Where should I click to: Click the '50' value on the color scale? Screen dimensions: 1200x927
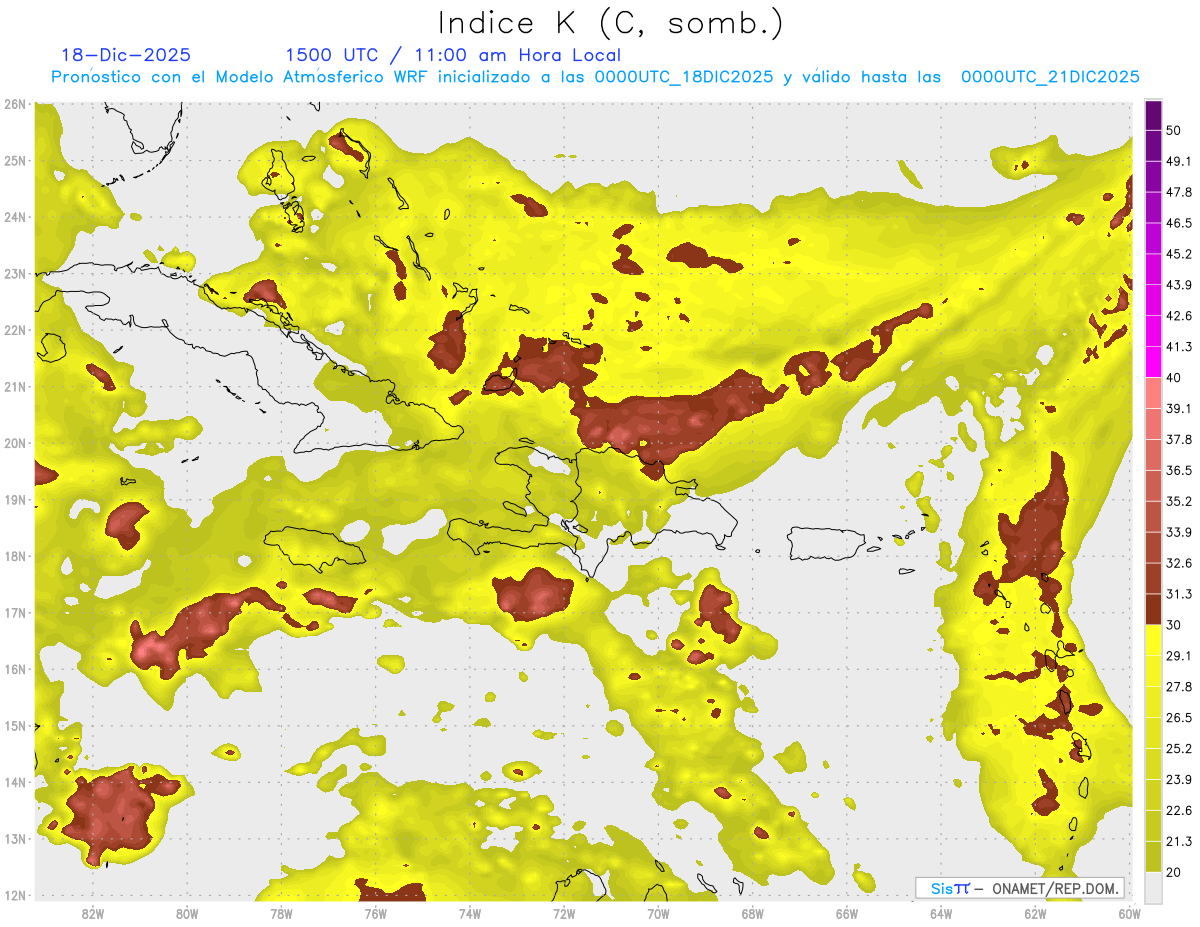coord(1175,131)
